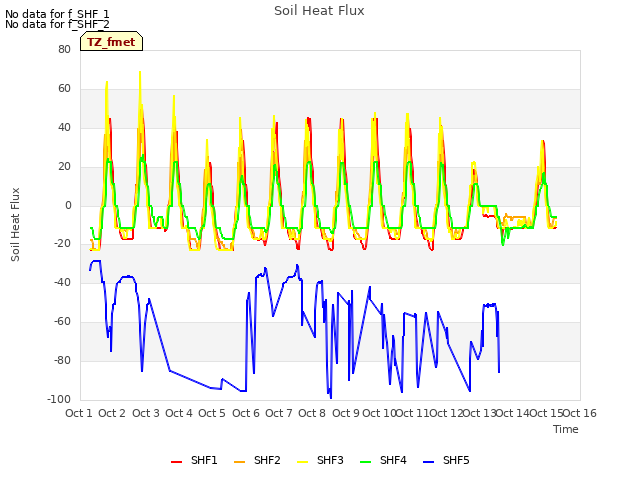Viewport: 640px width, 480px height.
Task: Click the '0' y-axis tick label
Action: click(x=68, y=206)
